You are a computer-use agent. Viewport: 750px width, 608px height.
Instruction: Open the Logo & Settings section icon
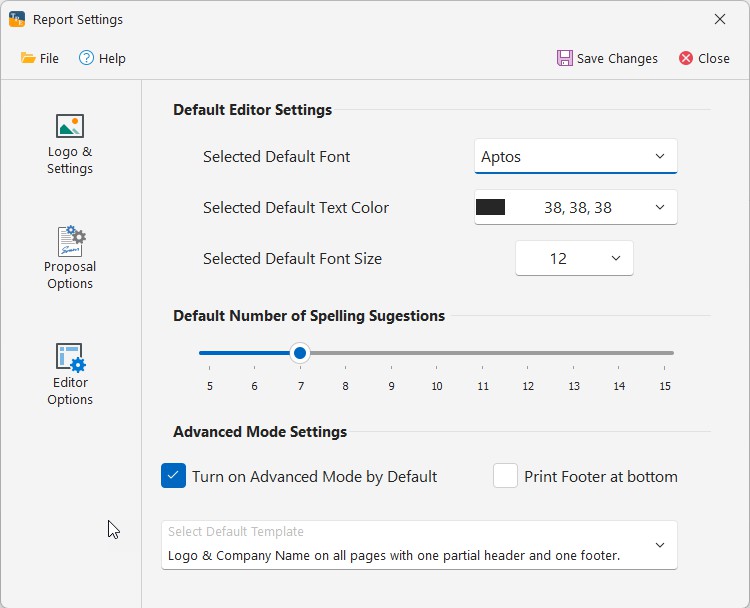coord(70,126)
